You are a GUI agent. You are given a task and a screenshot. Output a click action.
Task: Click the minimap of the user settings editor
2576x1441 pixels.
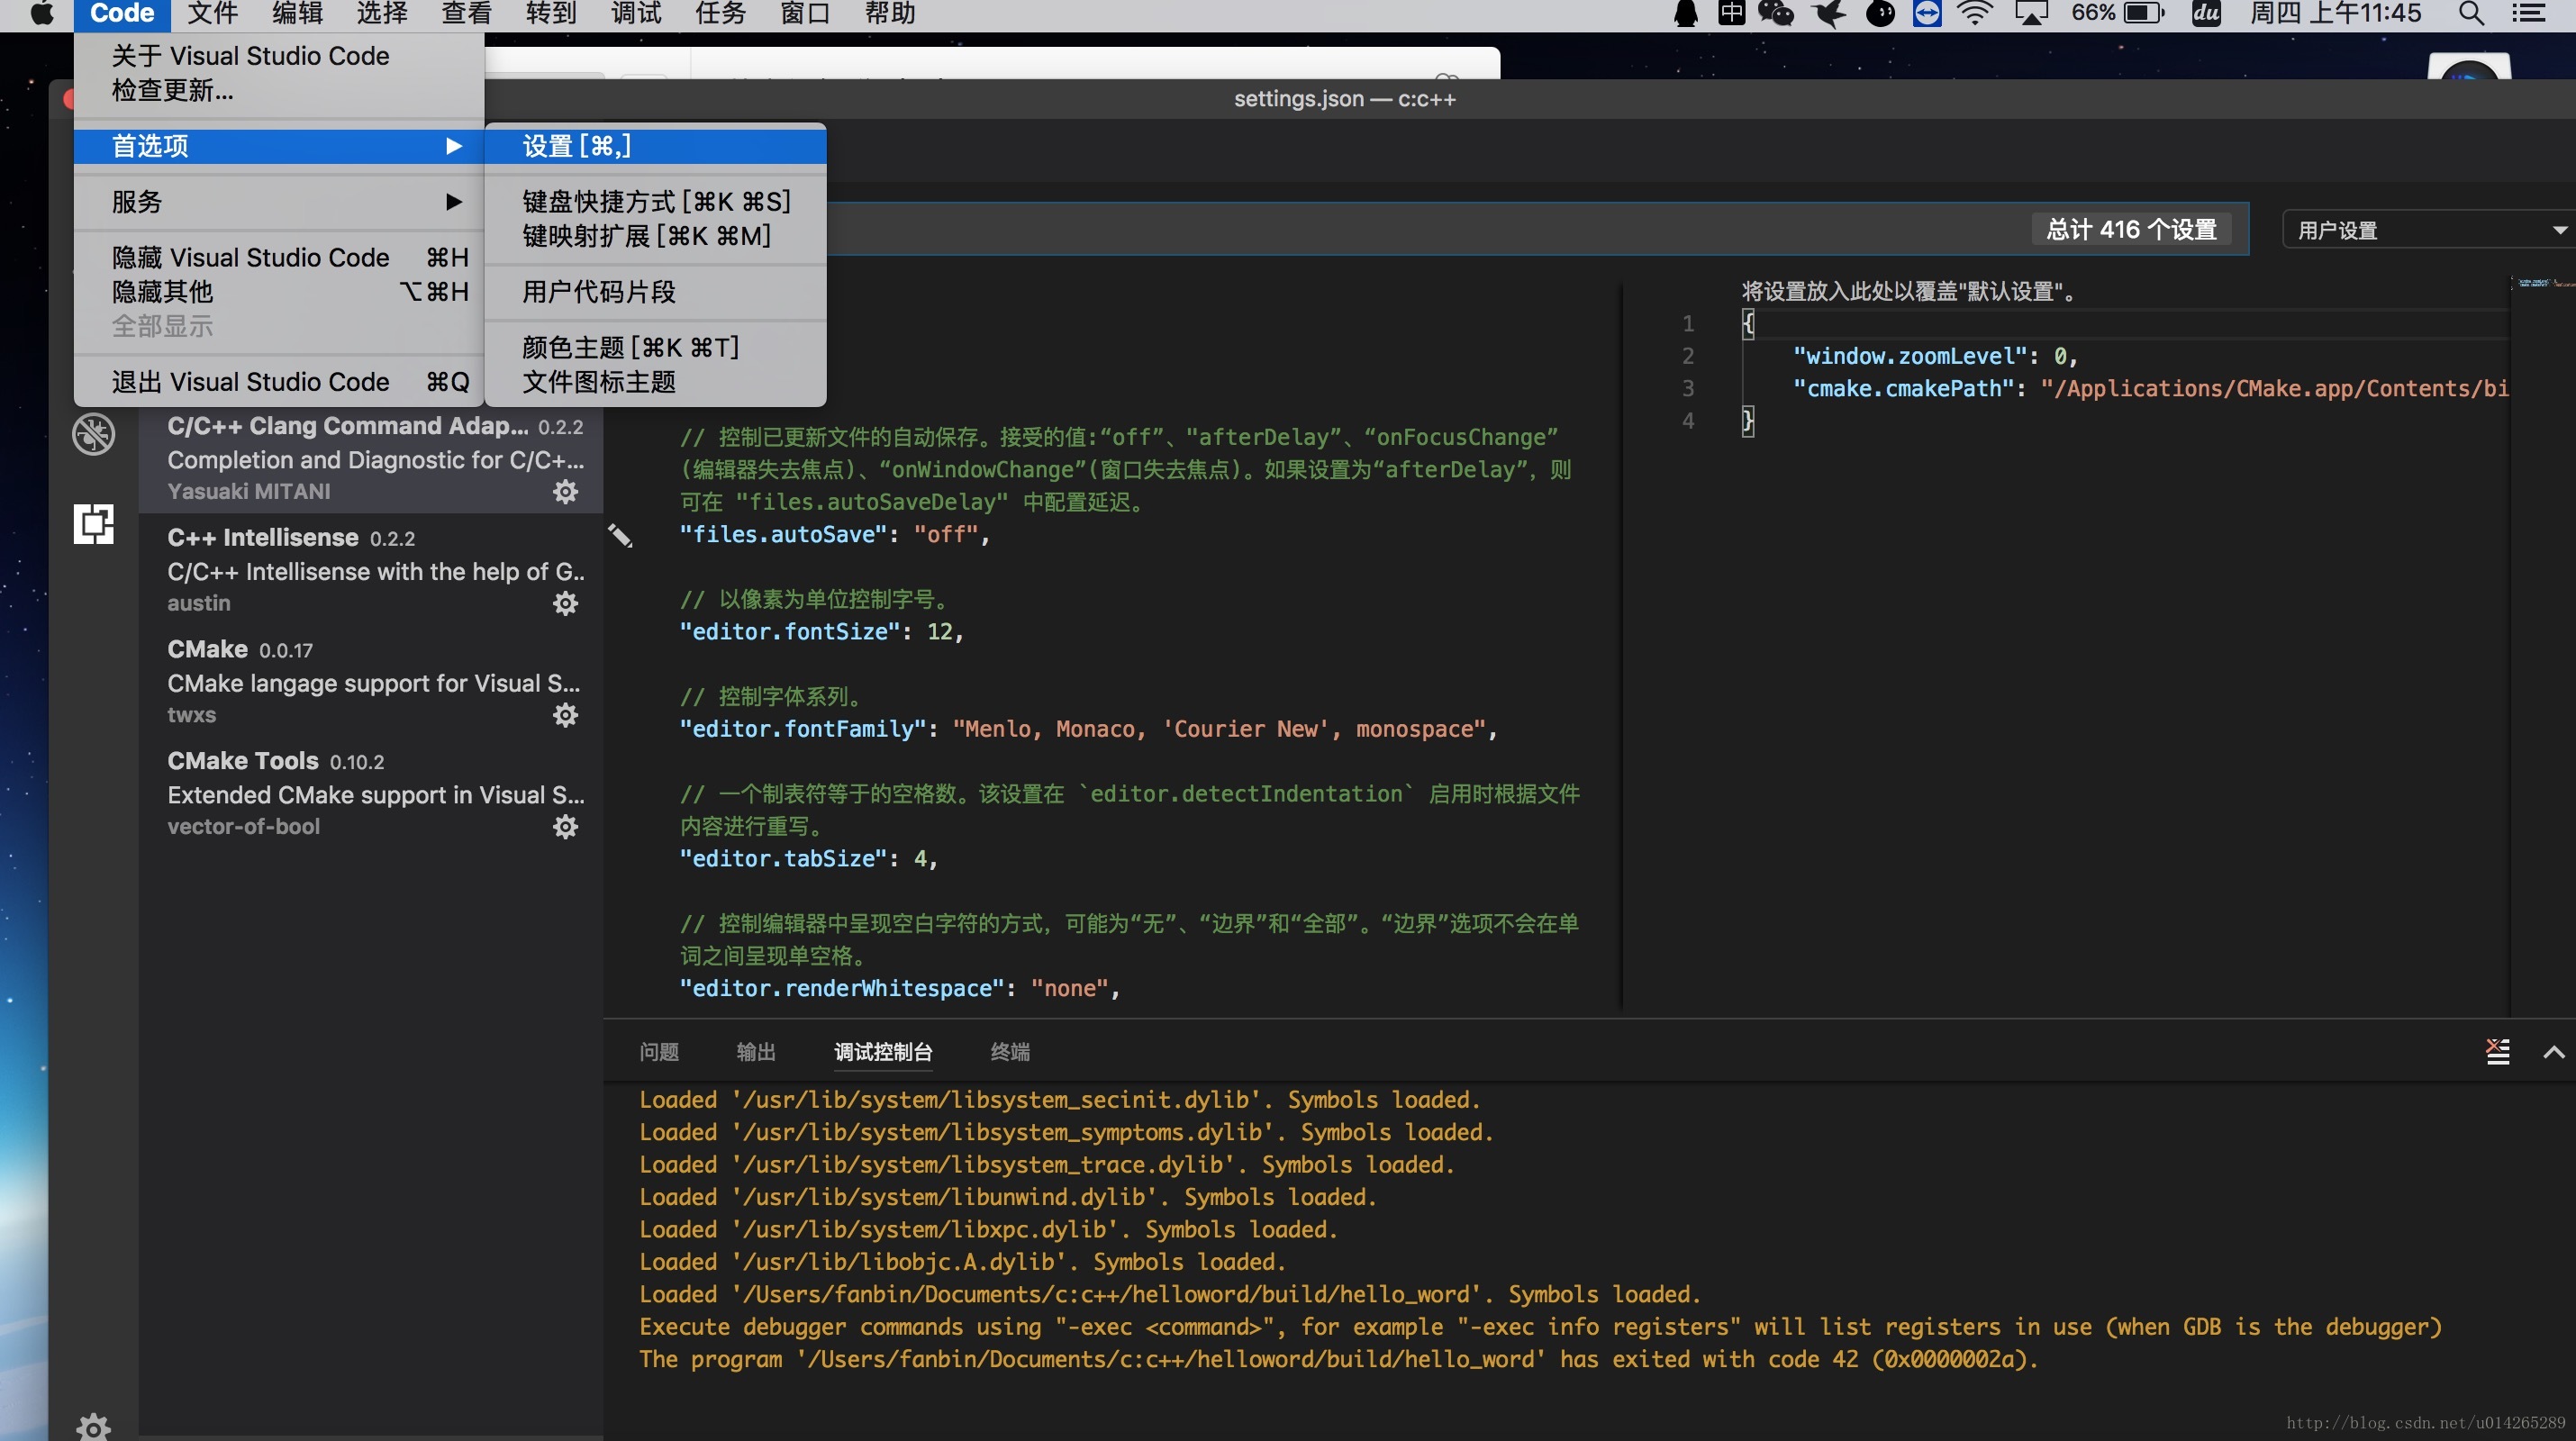coord(2544,285)
